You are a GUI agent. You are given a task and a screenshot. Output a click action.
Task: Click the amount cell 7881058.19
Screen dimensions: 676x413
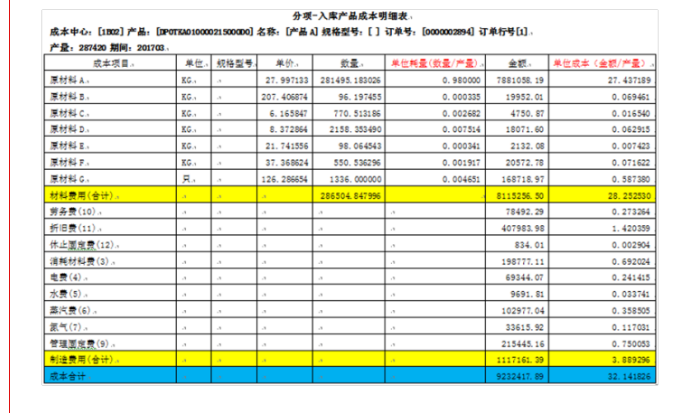[x=517, y=78]
